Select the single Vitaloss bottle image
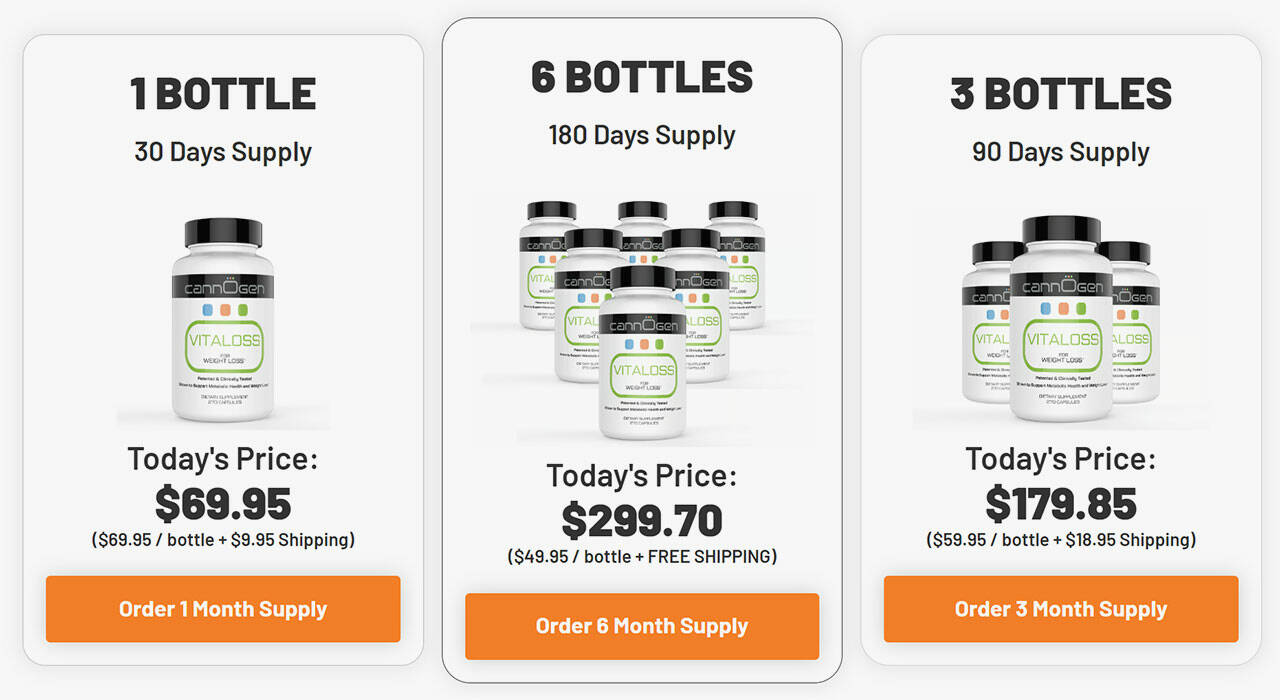 [x=223, y=323]
